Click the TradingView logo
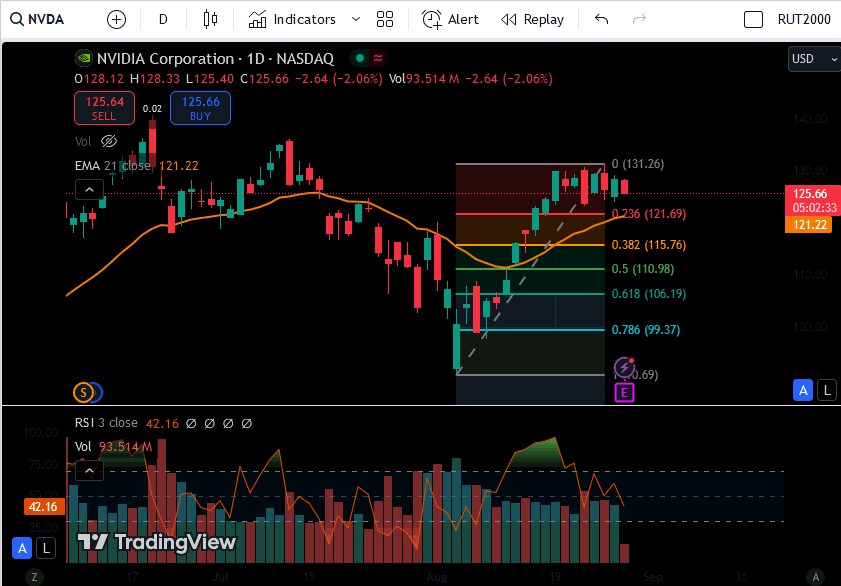The image size is (841, 586). pyautogui.click(x=157, y=542)
